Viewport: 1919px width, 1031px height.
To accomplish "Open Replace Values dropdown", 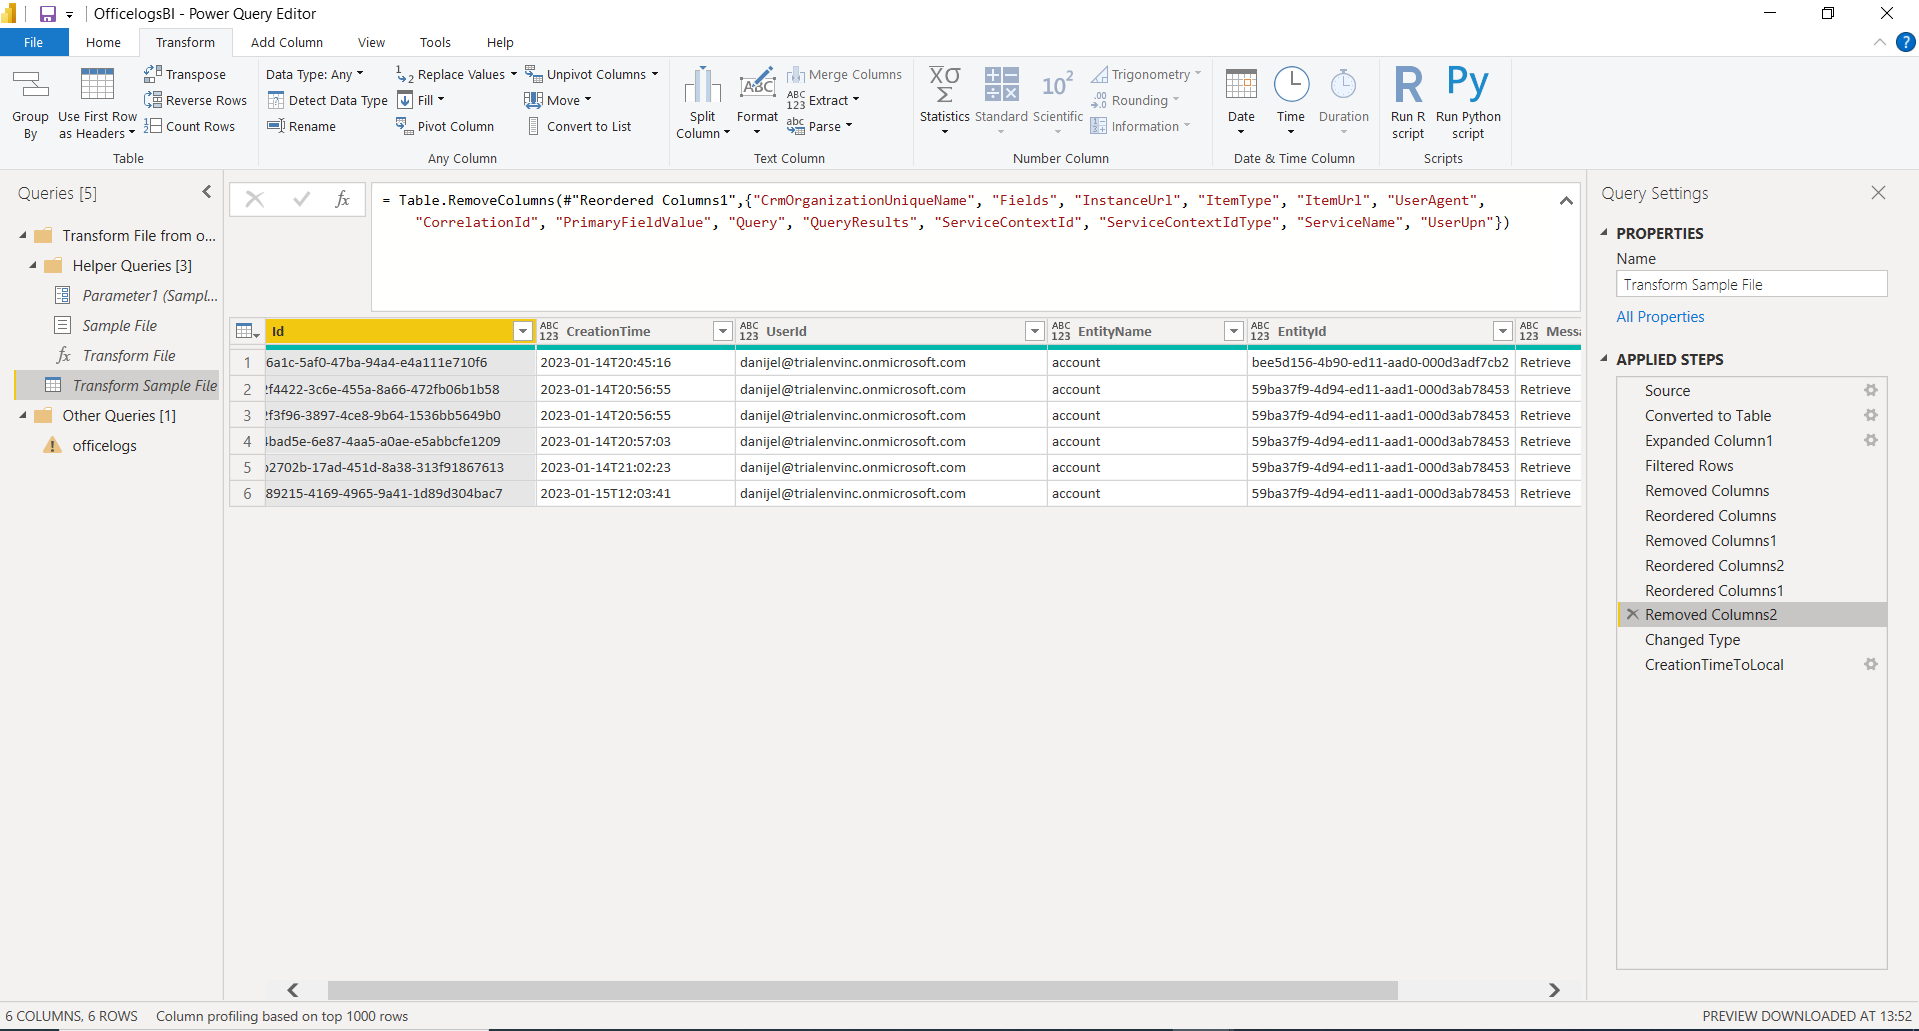I will pyautogui.click(x=456, y=74).
